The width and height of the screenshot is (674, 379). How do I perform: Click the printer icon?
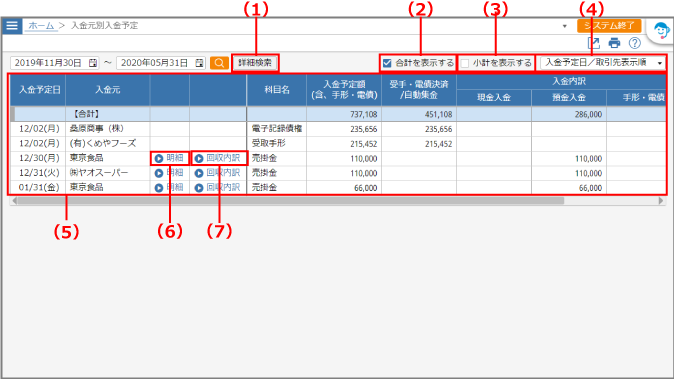614,43
